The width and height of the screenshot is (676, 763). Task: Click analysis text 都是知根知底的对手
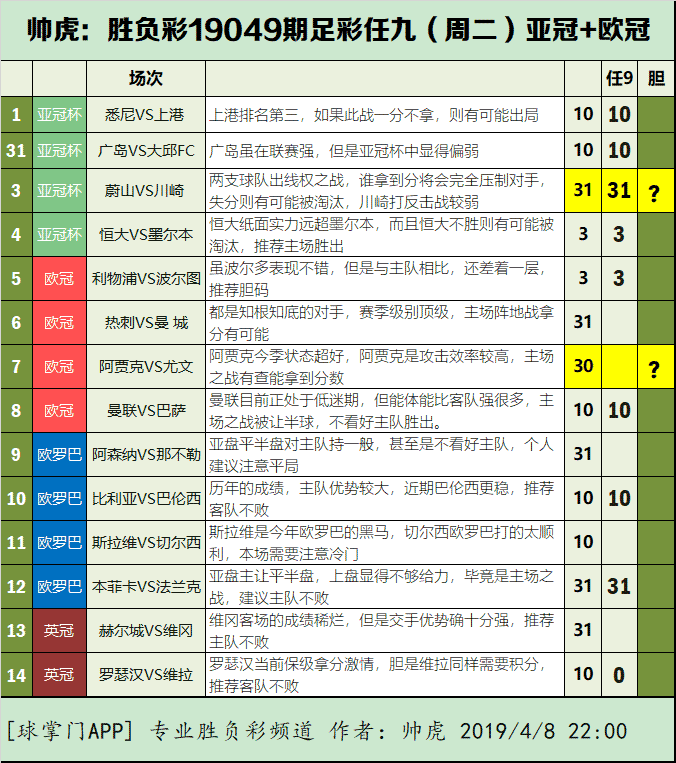coord(276,312)
